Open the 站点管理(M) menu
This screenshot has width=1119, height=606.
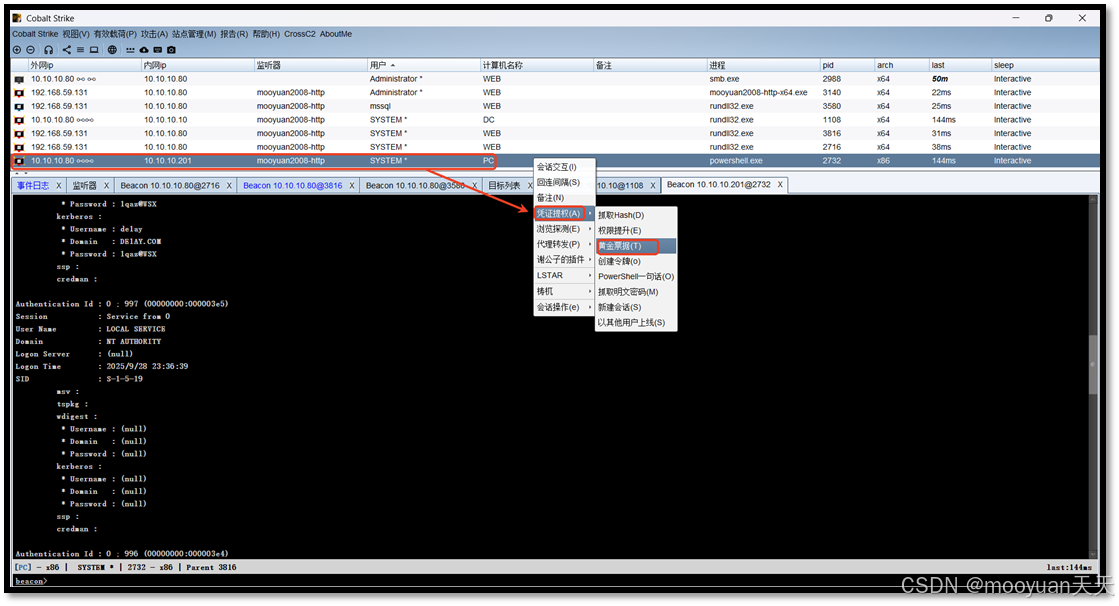pyautogui.click(x=193, y=34)
